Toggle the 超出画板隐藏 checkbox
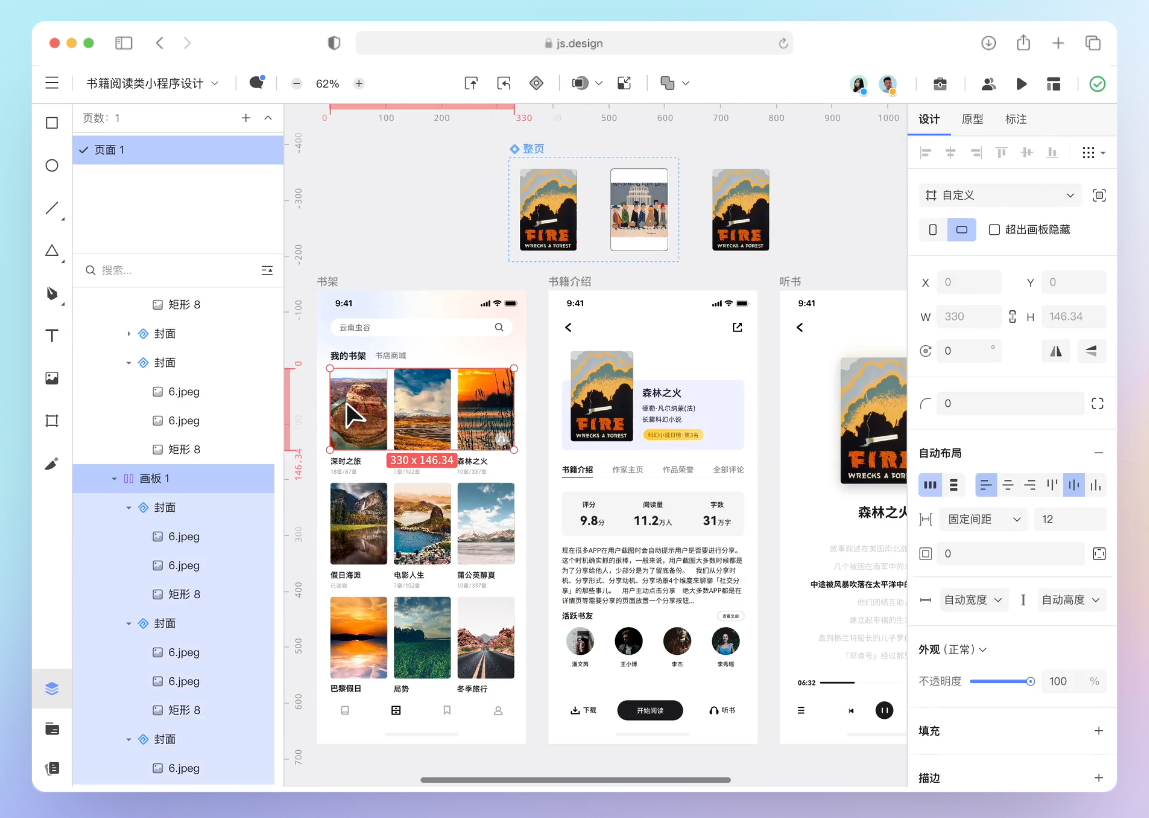 (x=994, y=229)
